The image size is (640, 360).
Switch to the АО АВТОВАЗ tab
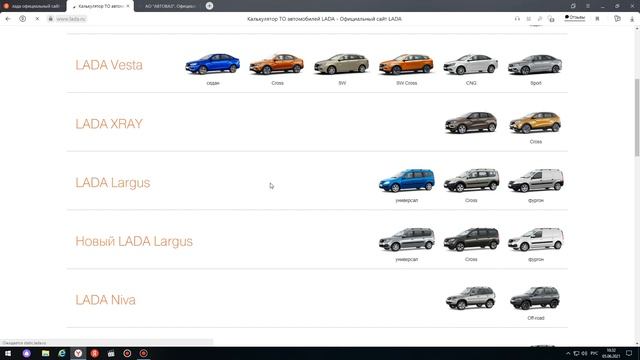(167, 6)
